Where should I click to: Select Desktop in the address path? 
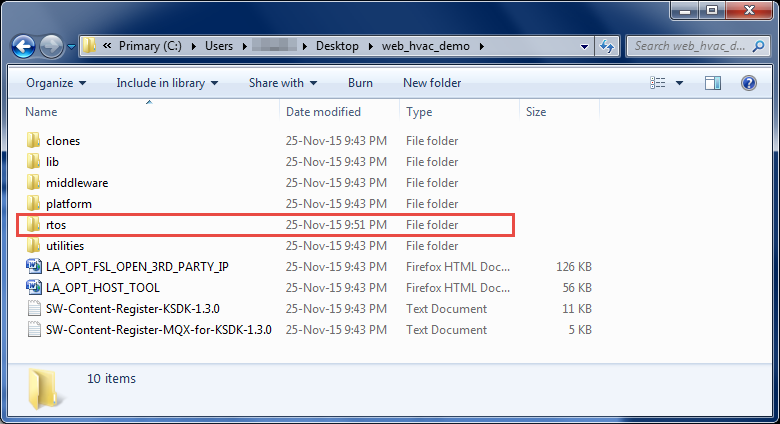337,46
